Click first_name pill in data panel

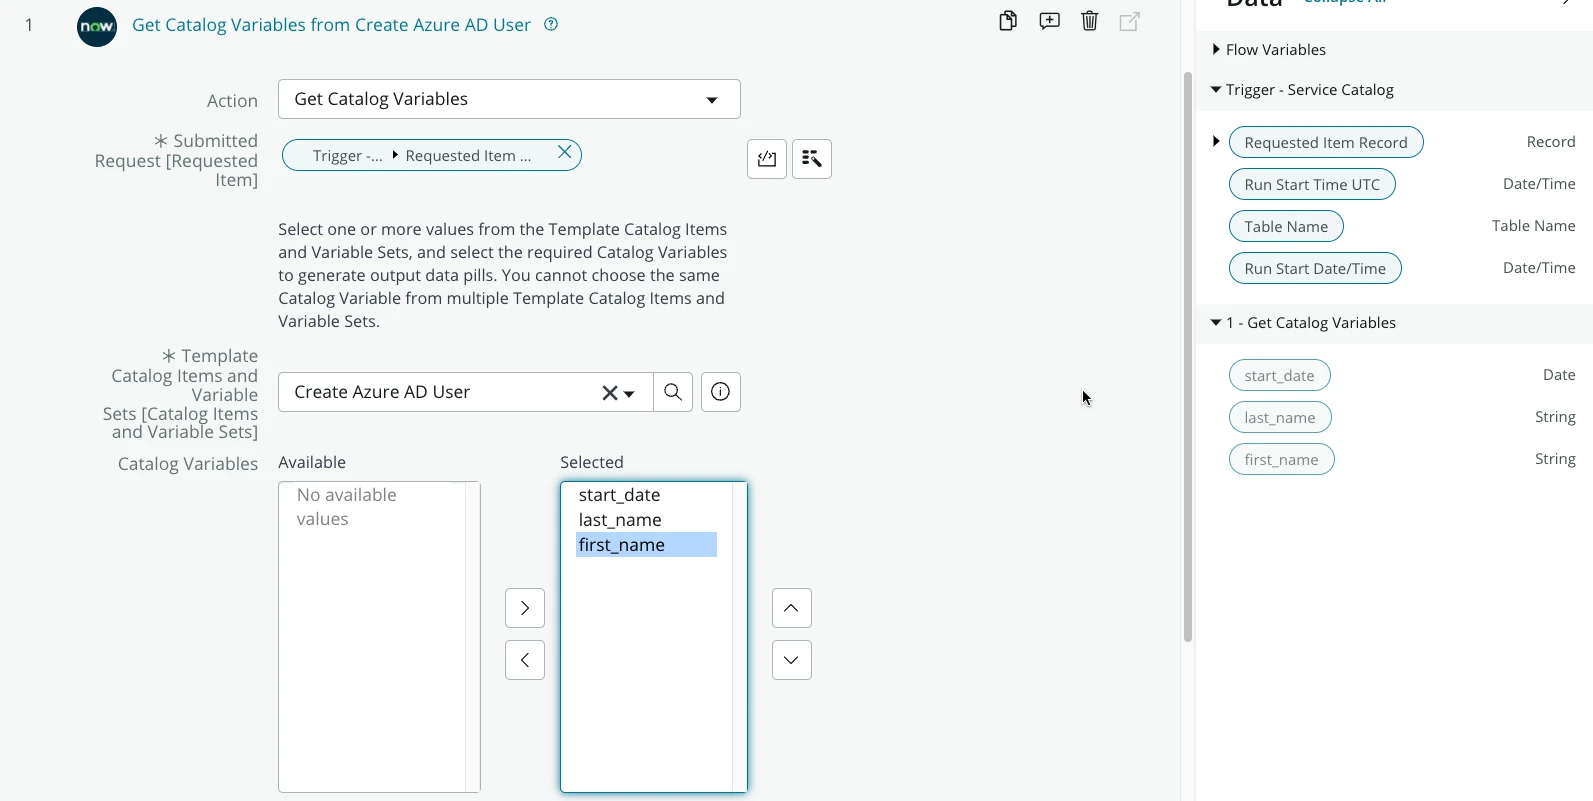(1281, 459)
